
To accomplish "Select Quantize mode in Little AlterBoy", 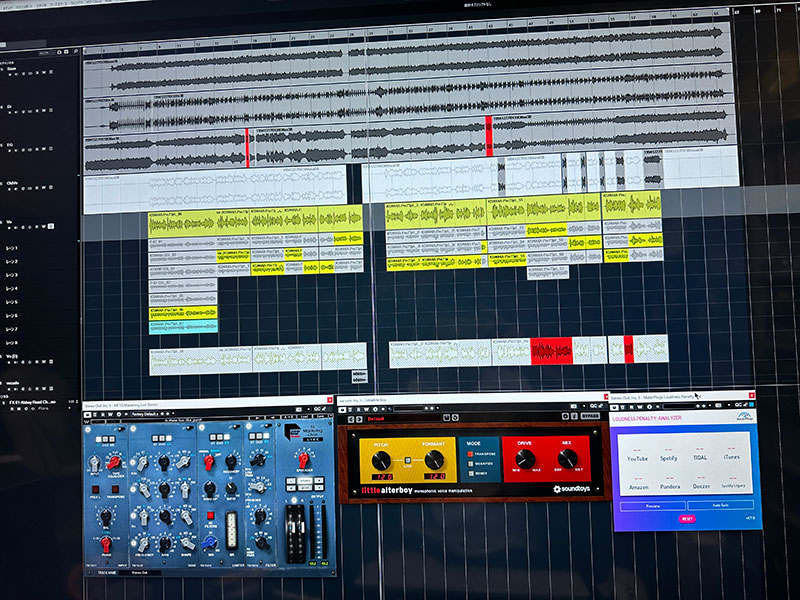I will pyautogui.click(x=470, y=464).
